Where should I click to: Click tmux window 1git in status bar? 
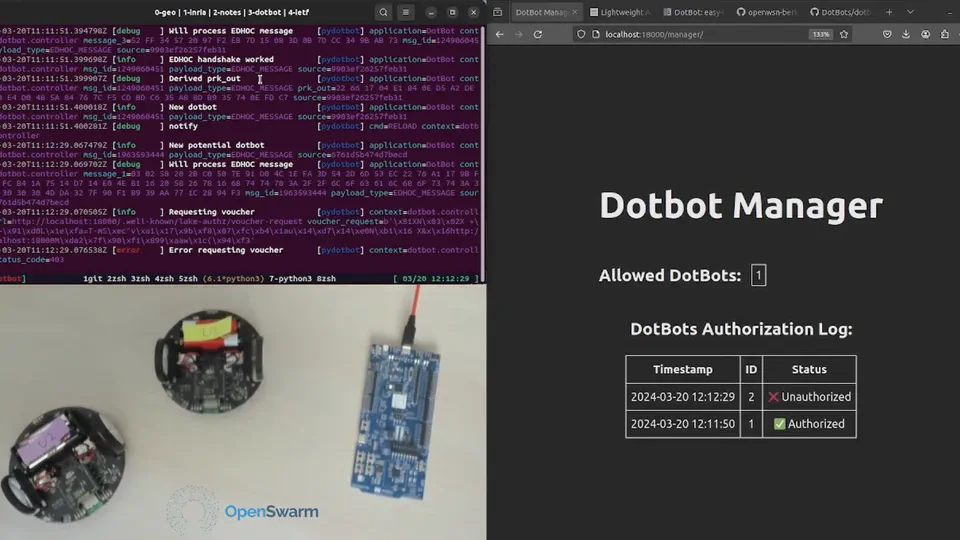pyautogui.click(x=92, y=279)
